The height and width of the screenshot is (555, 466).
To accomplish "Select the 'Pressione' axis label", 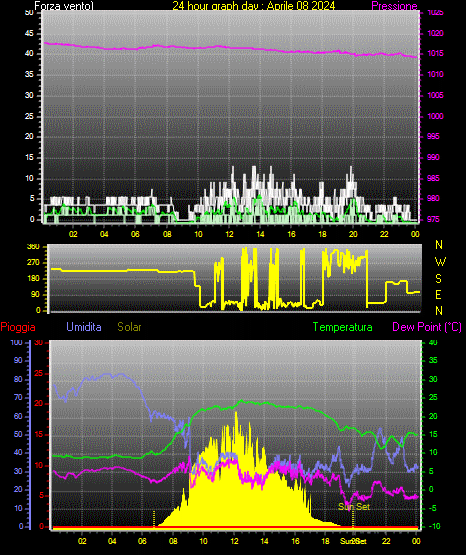I will pos(394,6).
